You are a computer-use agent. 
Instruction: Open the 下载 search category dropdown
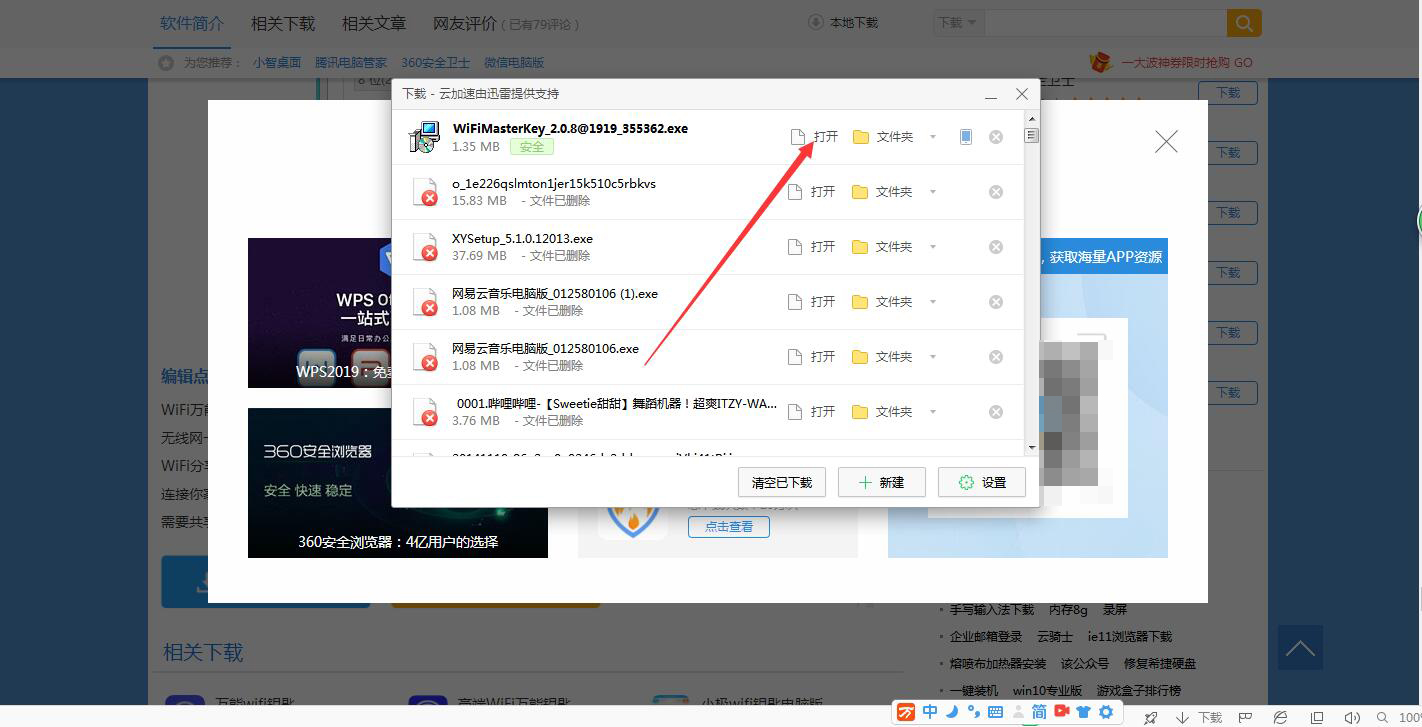coord(958,23)
